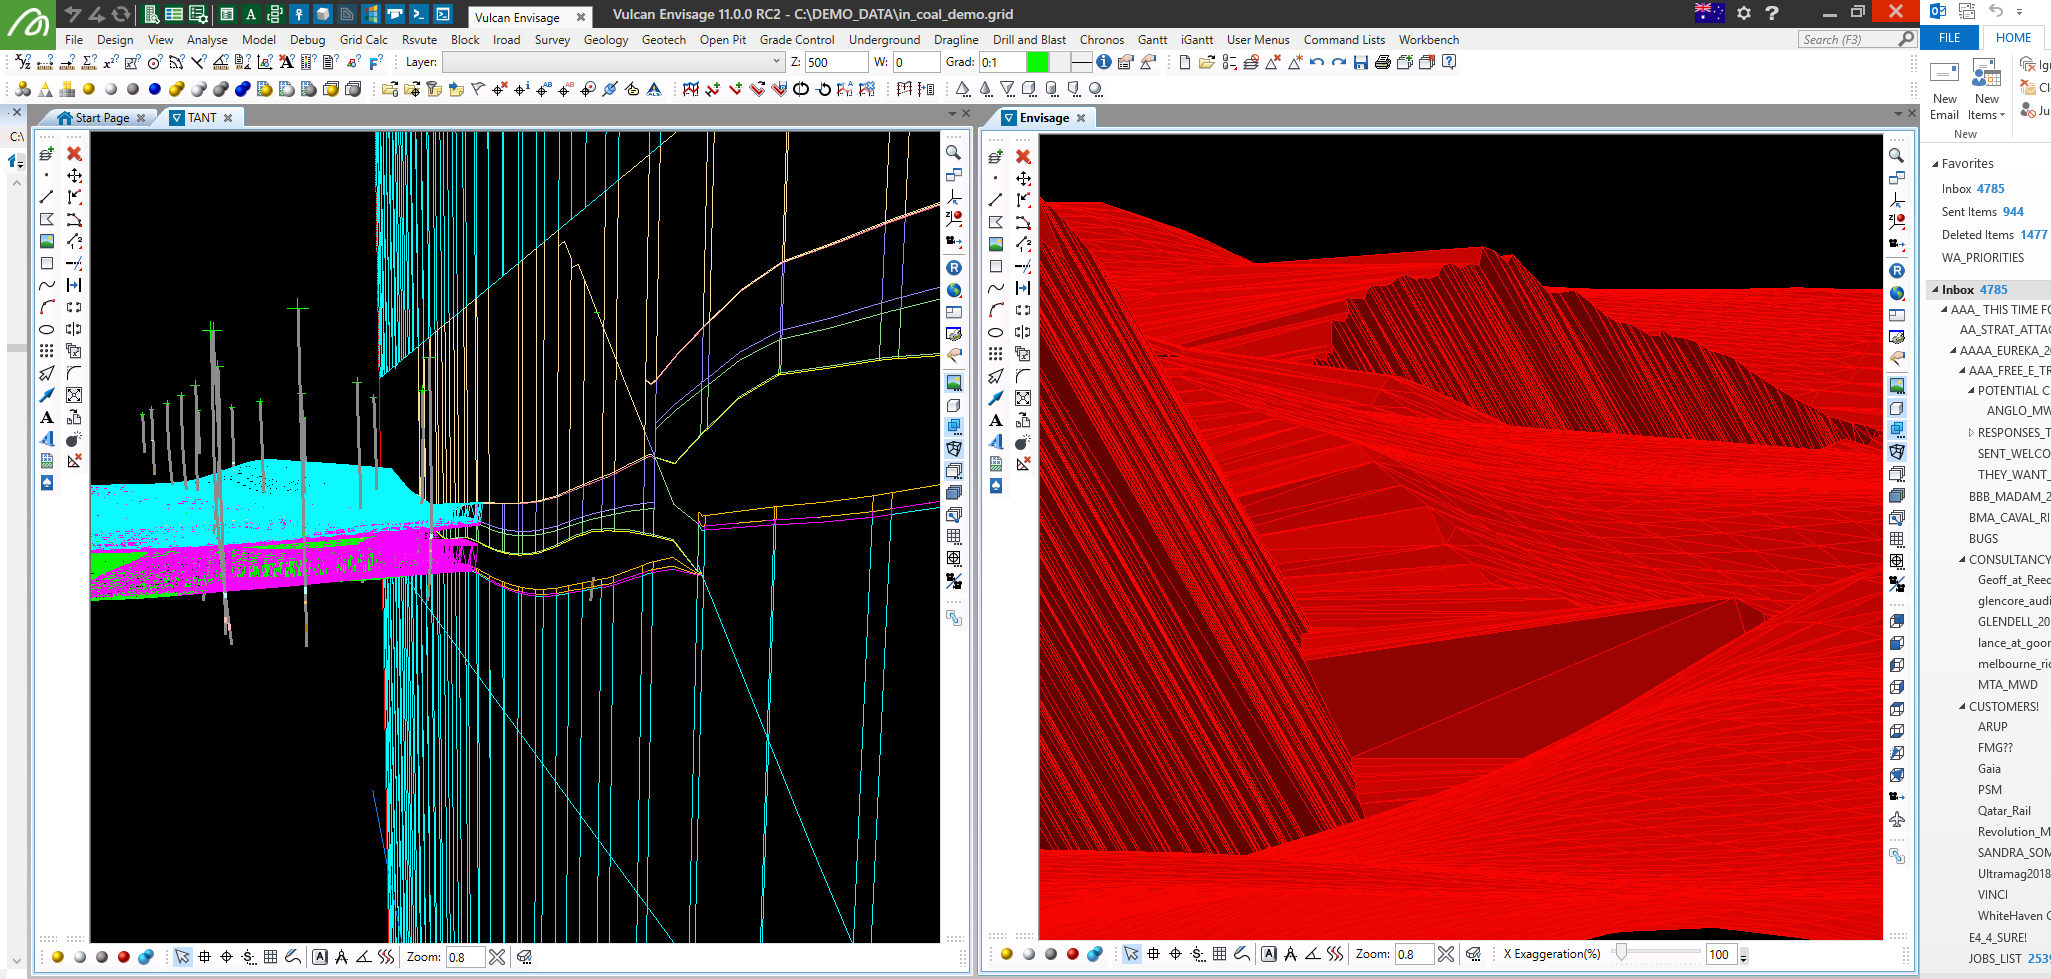Click the zoom magnifier icon in TANT window
The height and width of the screenshot is (979, 2051).
click(x=954, y=153)
